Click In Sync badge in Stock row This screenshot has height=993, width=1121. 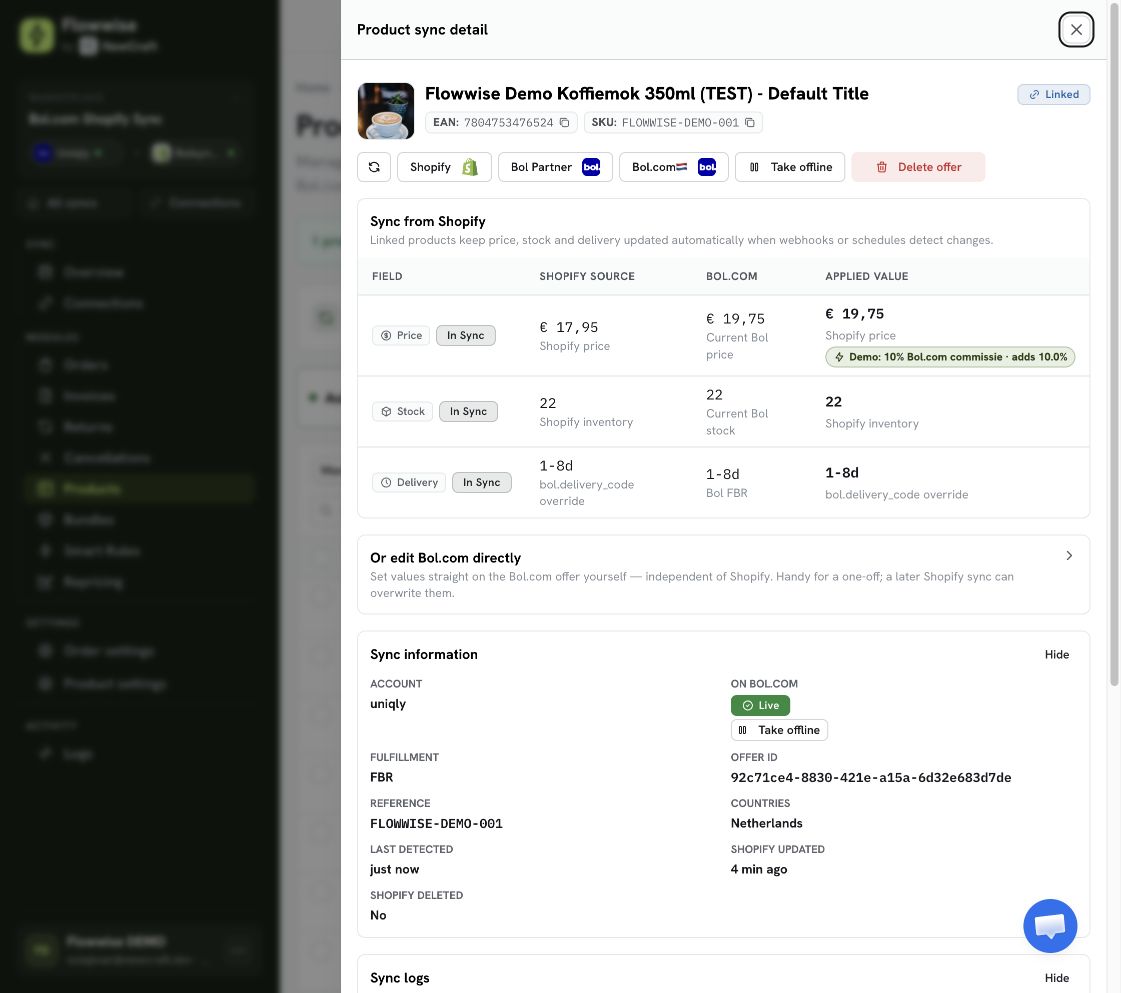(x=468, y=411)
